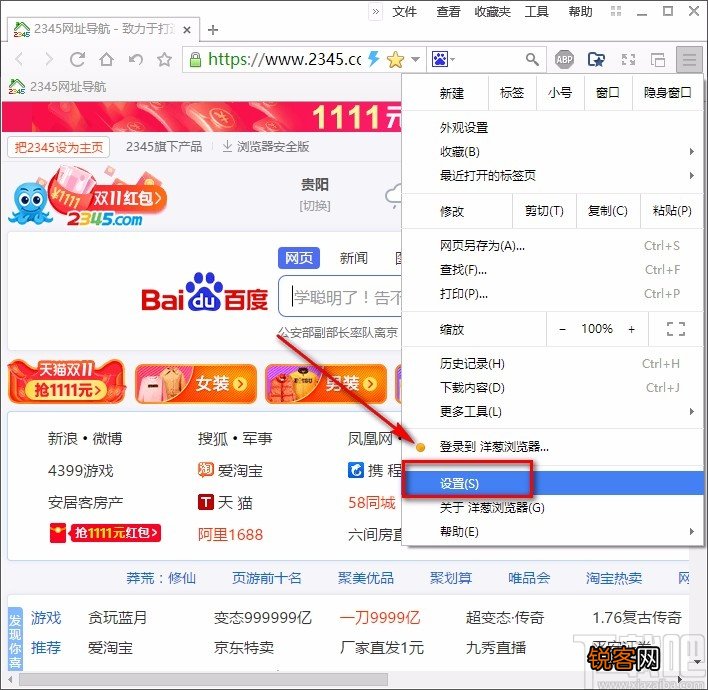Click the skin grid icon in title bar
This screenshot has height=690, width=708.
click(x=616, y=11)
